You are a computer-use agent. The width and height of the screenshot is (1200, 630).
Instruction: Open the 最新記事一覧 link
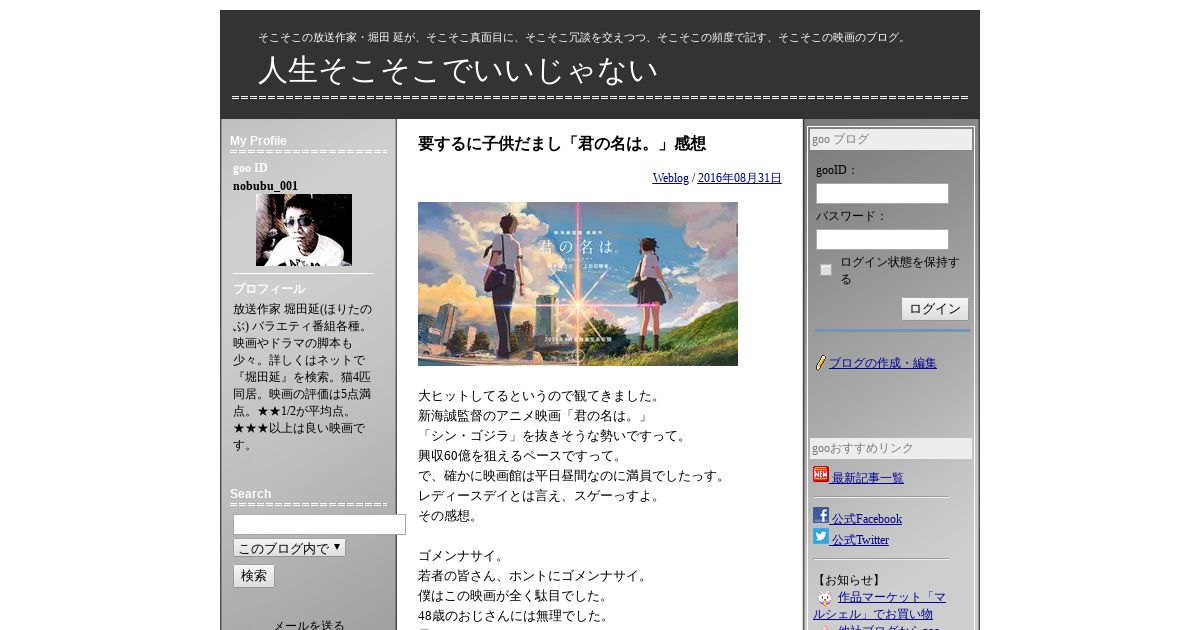[868, 478]
